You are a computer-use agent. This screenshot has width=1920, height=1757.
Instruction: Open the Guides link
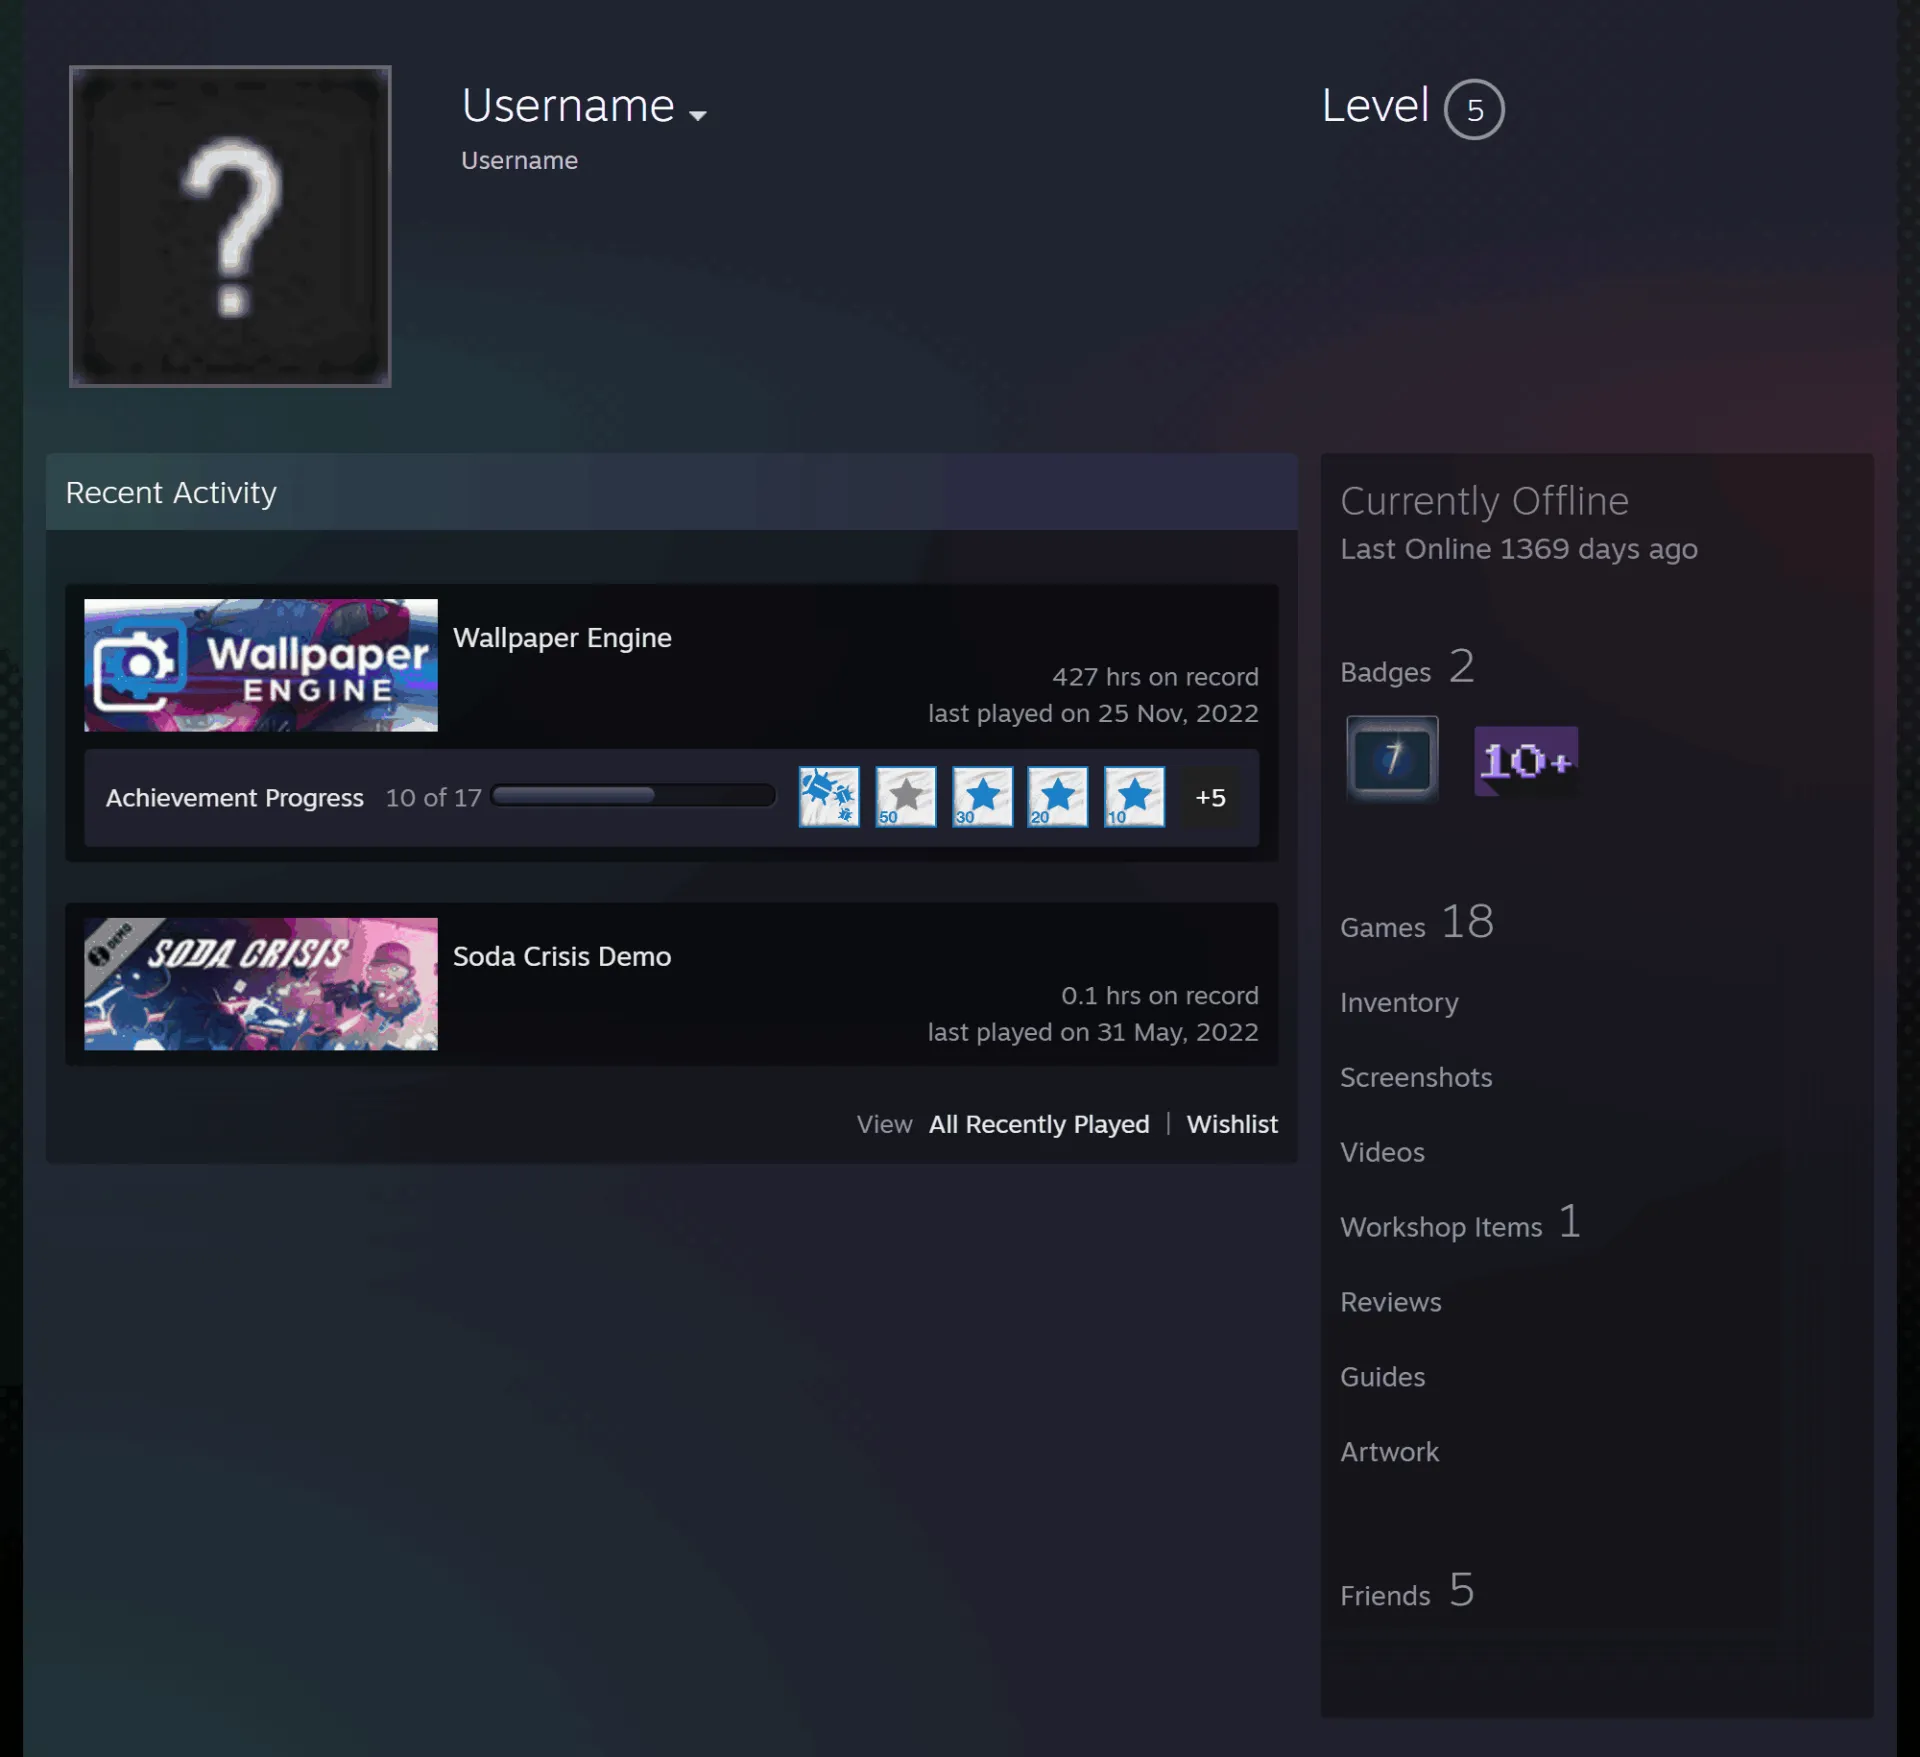click(x=1382, y=1377)
